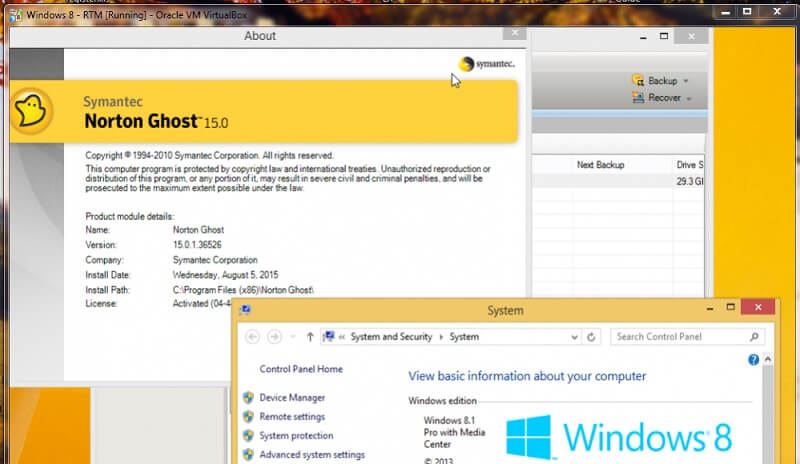Click the install date Wednesday, August 5, 2015
Image resolution: width=800 pixels, height=464 pixels.
point(226,275)
